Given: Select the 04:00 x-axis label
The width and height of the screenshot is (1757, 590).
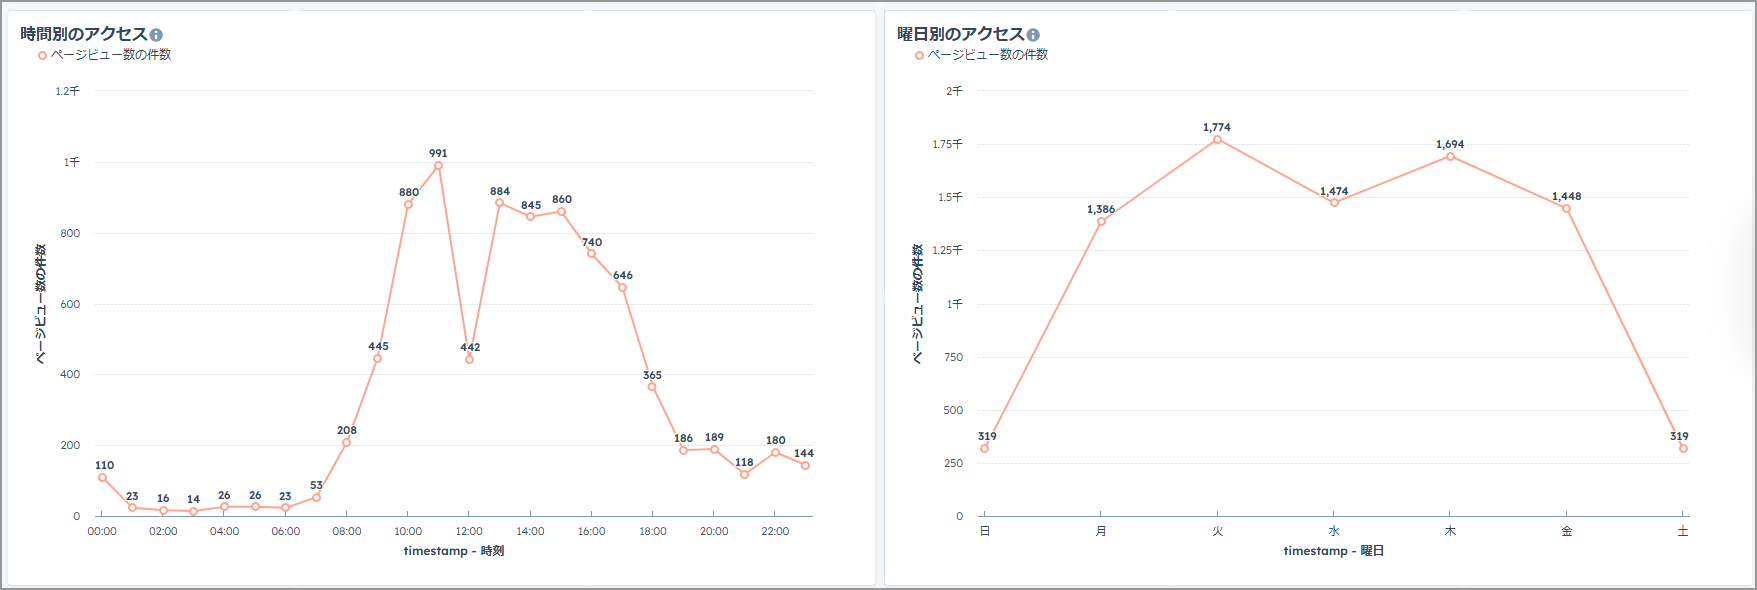Looking at the screenshot, I should click(224, 532).
